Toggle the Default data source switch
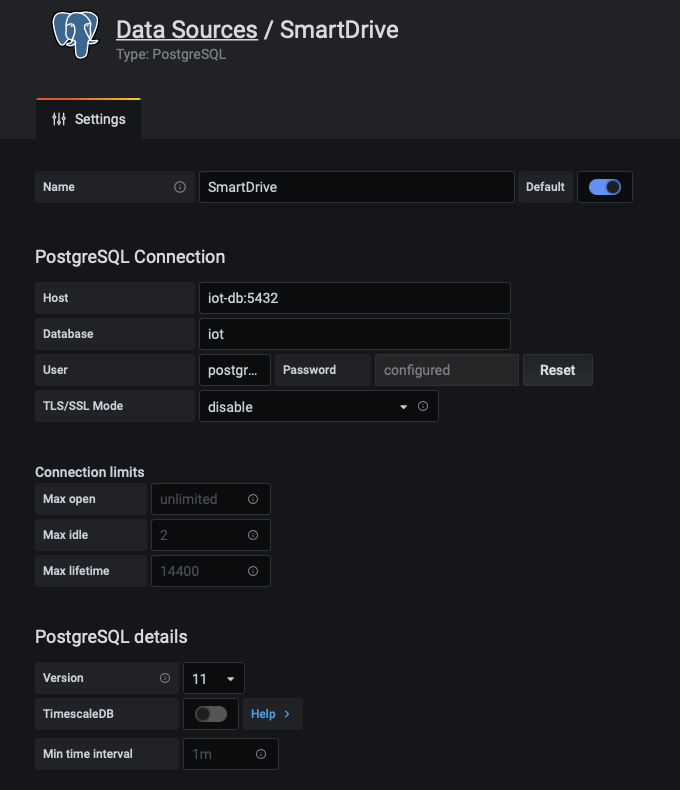Image resolution: width=680 pixels, height=790 pixels. coord(604,187)
